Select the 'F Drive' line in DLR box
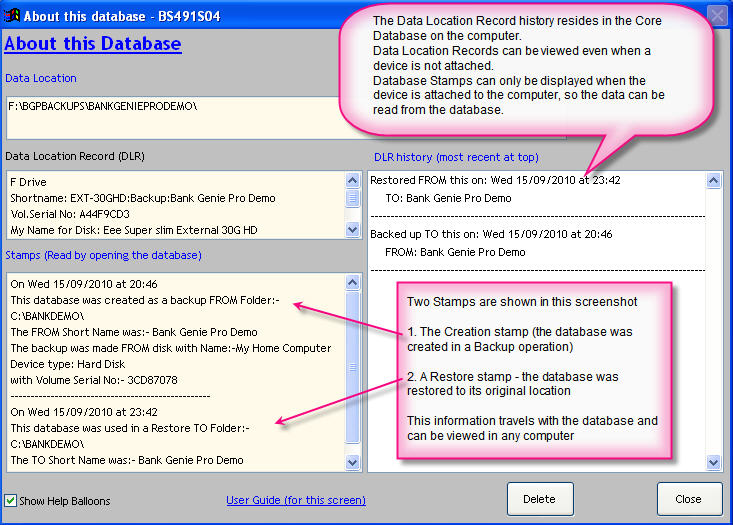Screen dimensions: 733x525 tap(28, 182)
